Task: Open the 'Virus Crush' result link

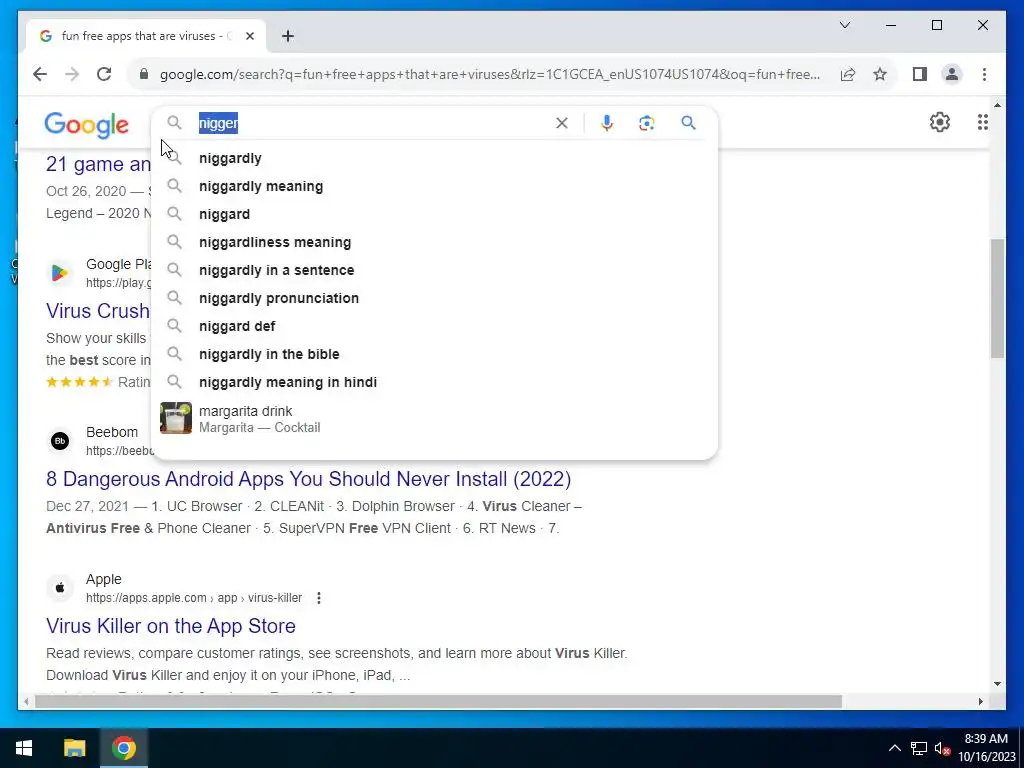Action: (x=98, y=311)
